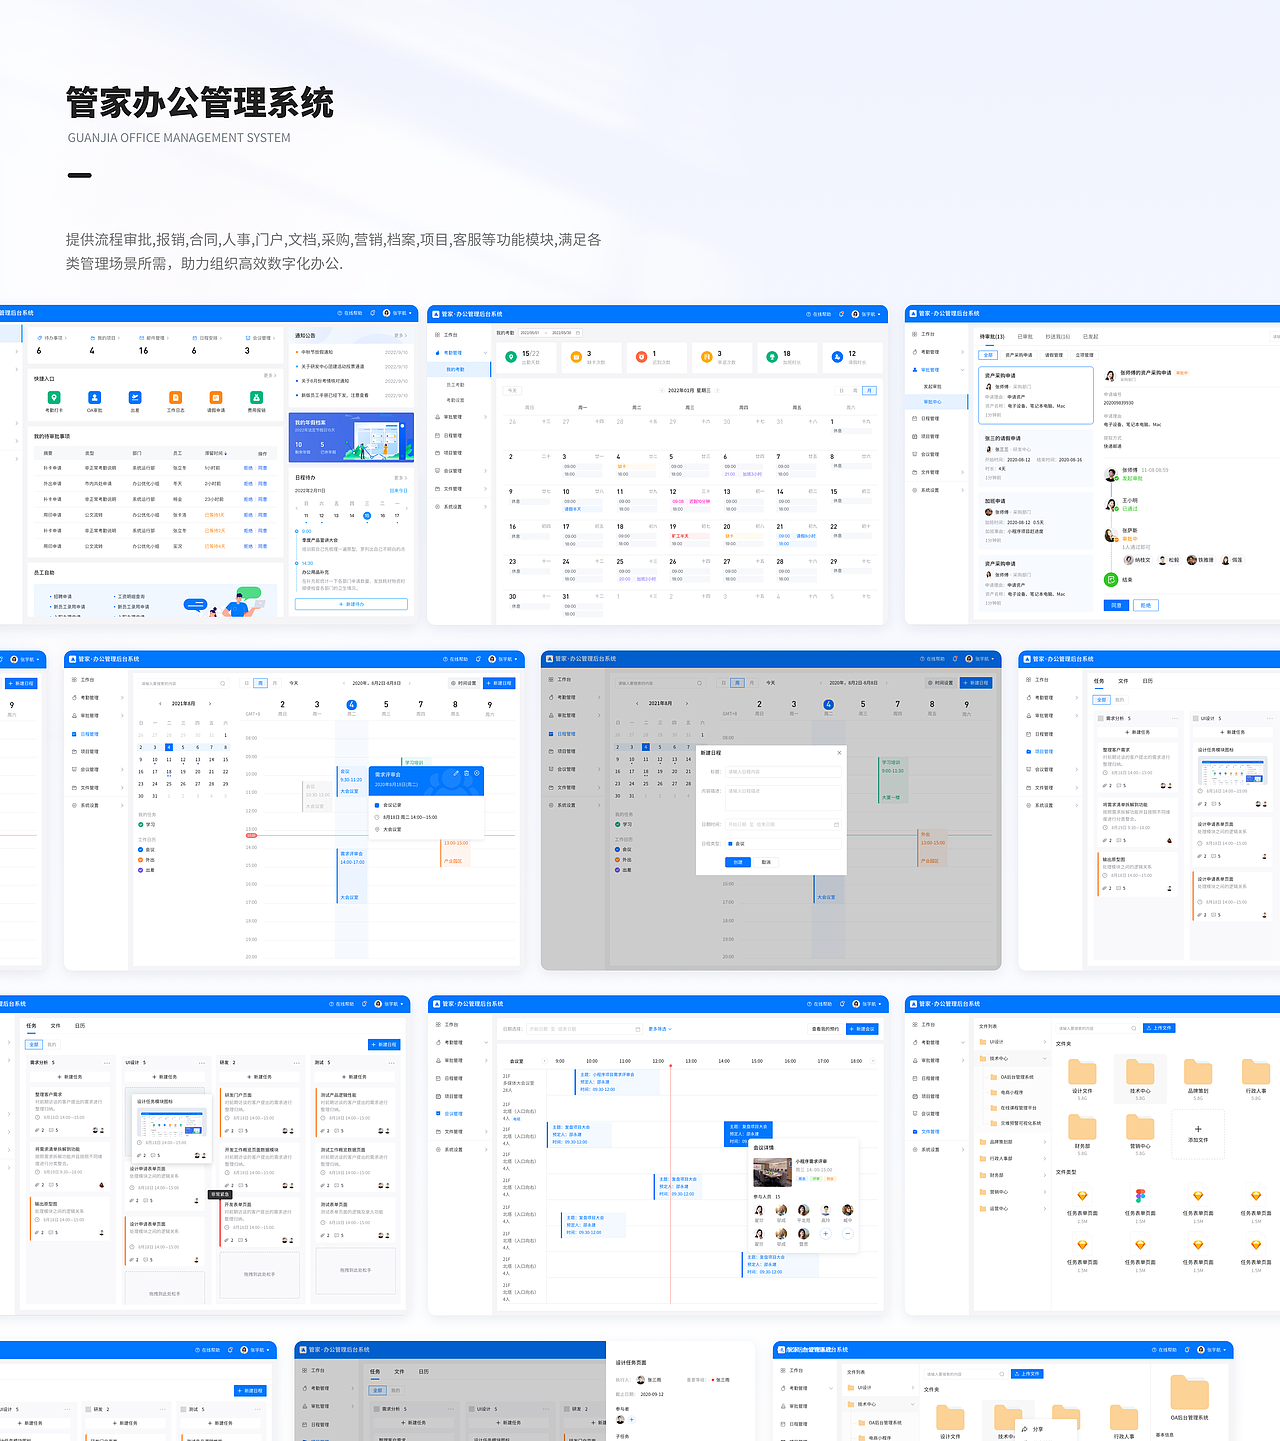
Task: Expand 审批管理 chevron in attendance window sidebar
Action: 486,417
